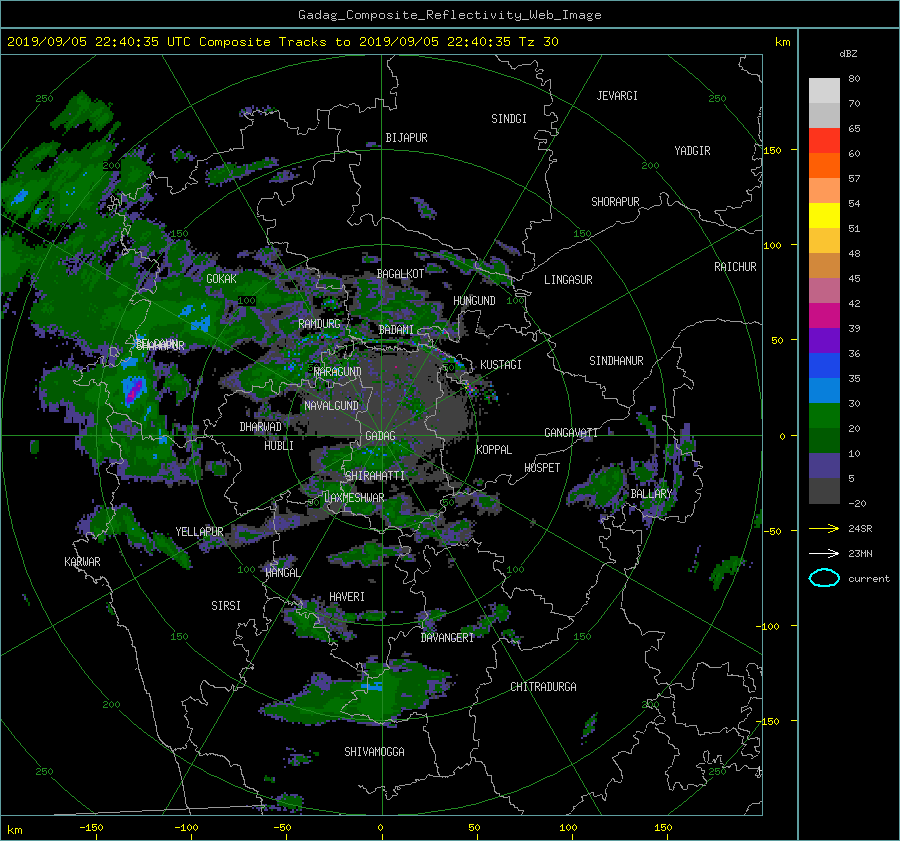Screen dimensions: 900x841
Task: Click the white 23MN track arrow in legend
Action: (824, 553)
